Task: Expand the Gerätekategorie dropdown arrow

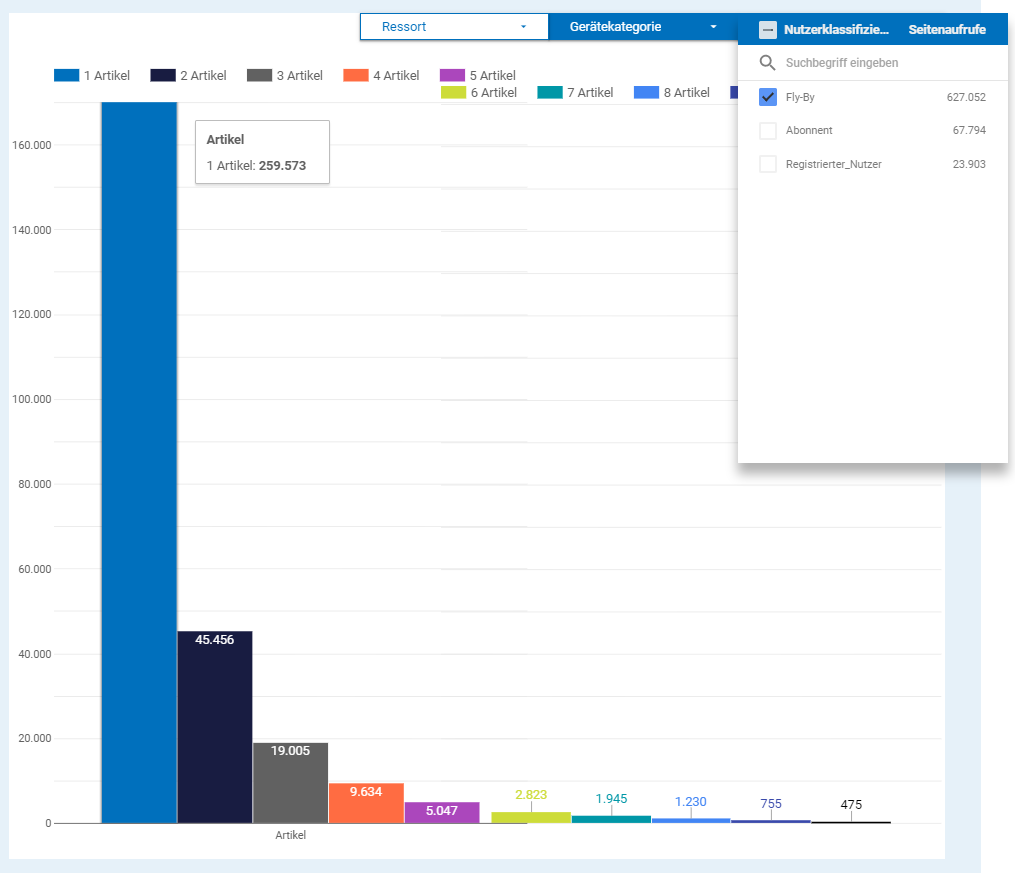Action: coord(713,27)
